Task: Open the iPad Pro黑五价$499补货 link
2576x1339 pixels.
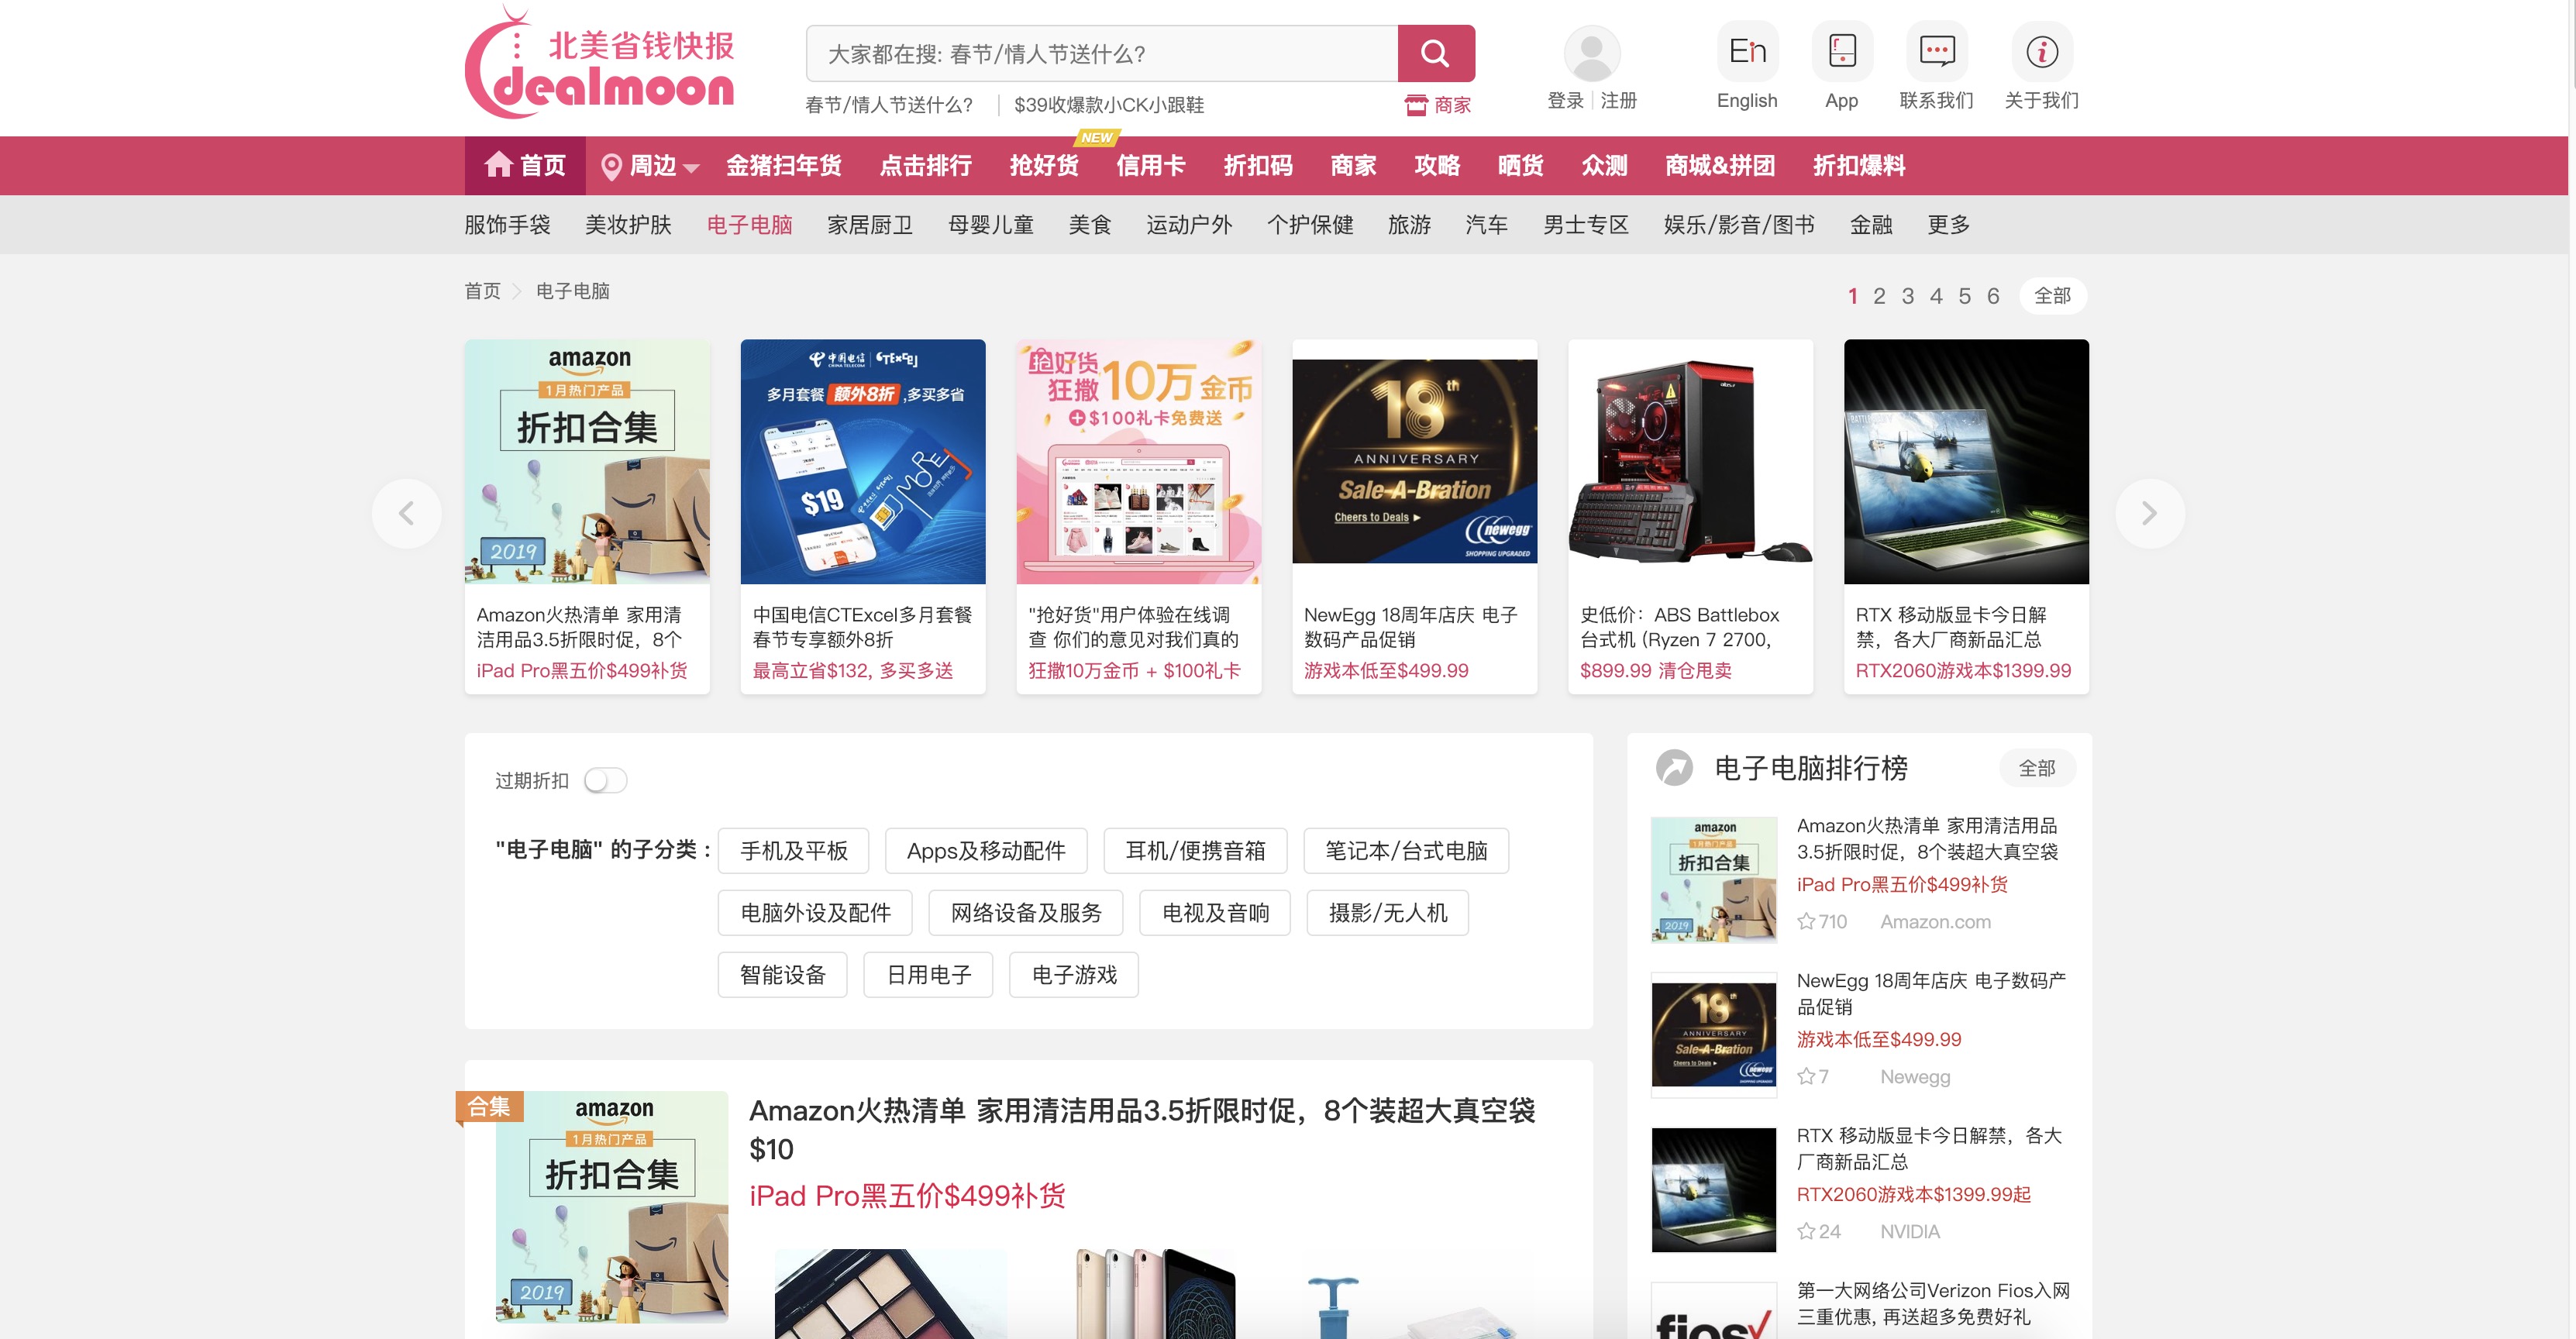Action: click(x=907, y=1195)
